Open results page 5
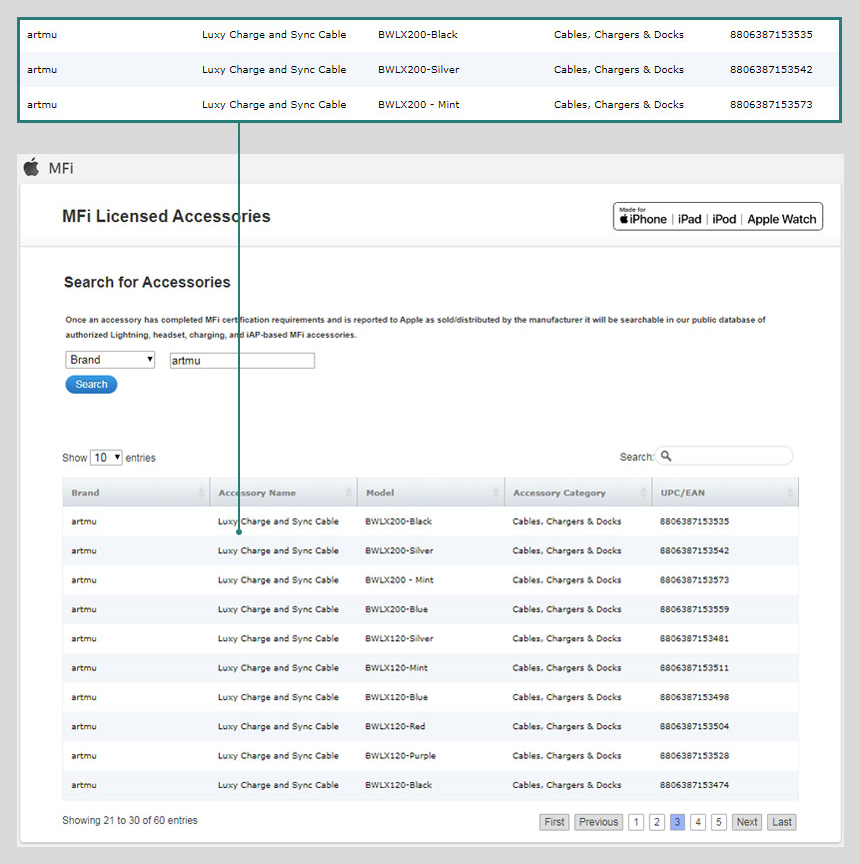This screenshot has width=860, height=864. coord(719,822)
